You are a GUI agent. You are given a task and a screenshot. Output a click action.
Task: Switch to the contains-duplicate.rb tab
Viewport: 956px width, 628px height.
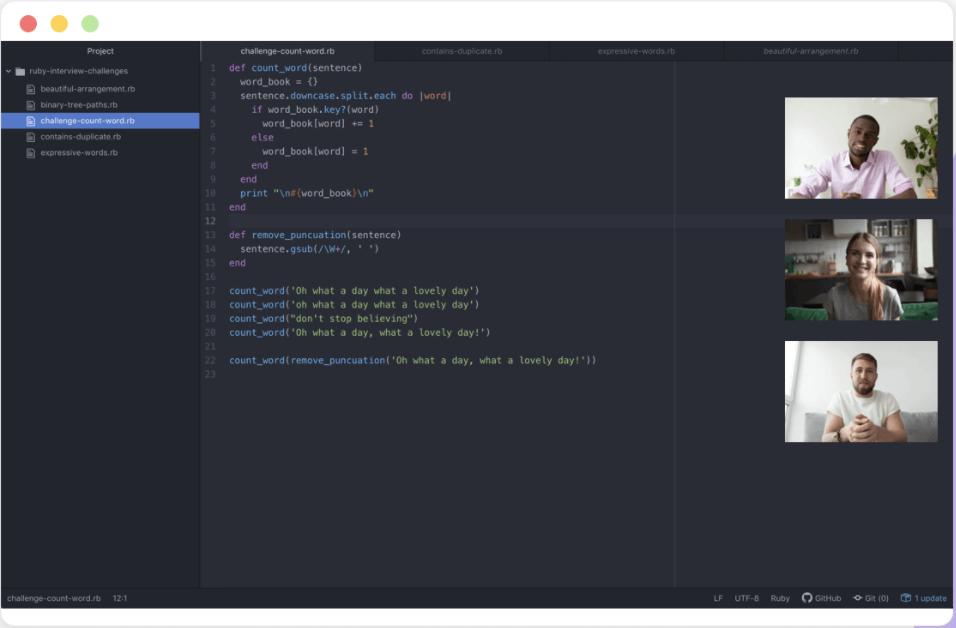[461, 51]
